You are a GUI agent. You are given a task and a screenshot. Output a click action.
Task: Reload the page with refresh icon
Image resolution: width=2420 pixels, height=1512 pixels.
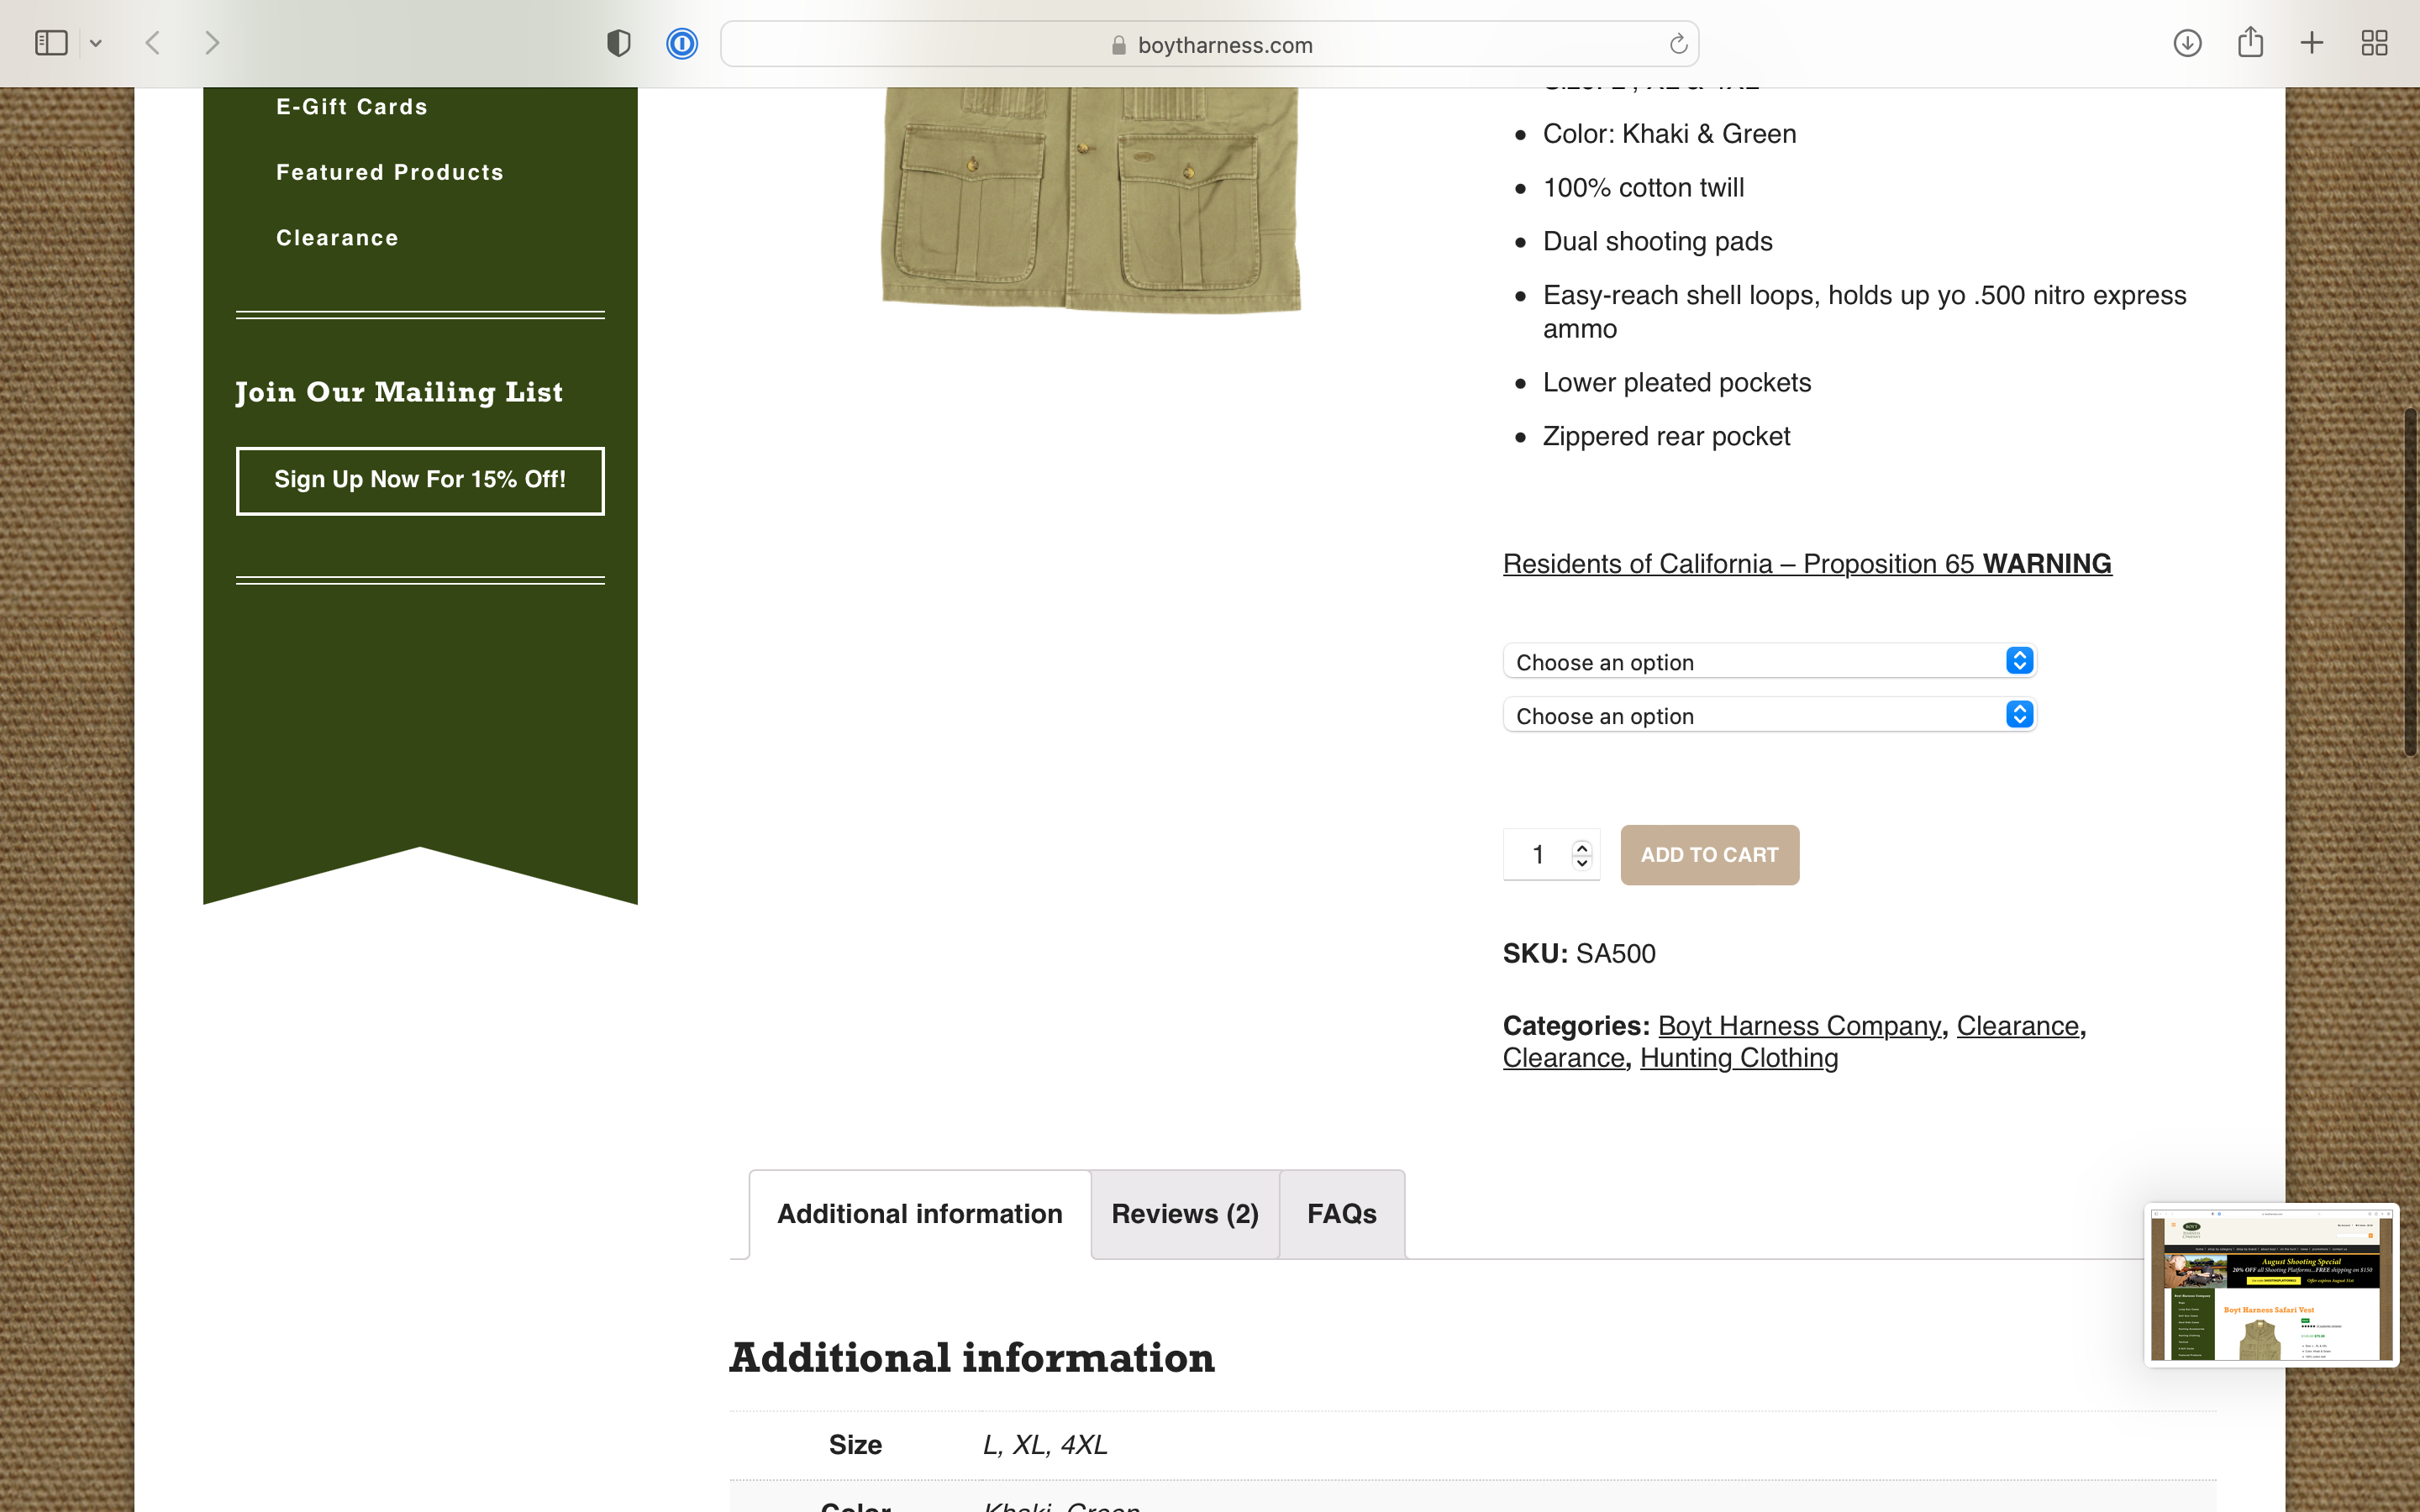(x=1678, y=44)
